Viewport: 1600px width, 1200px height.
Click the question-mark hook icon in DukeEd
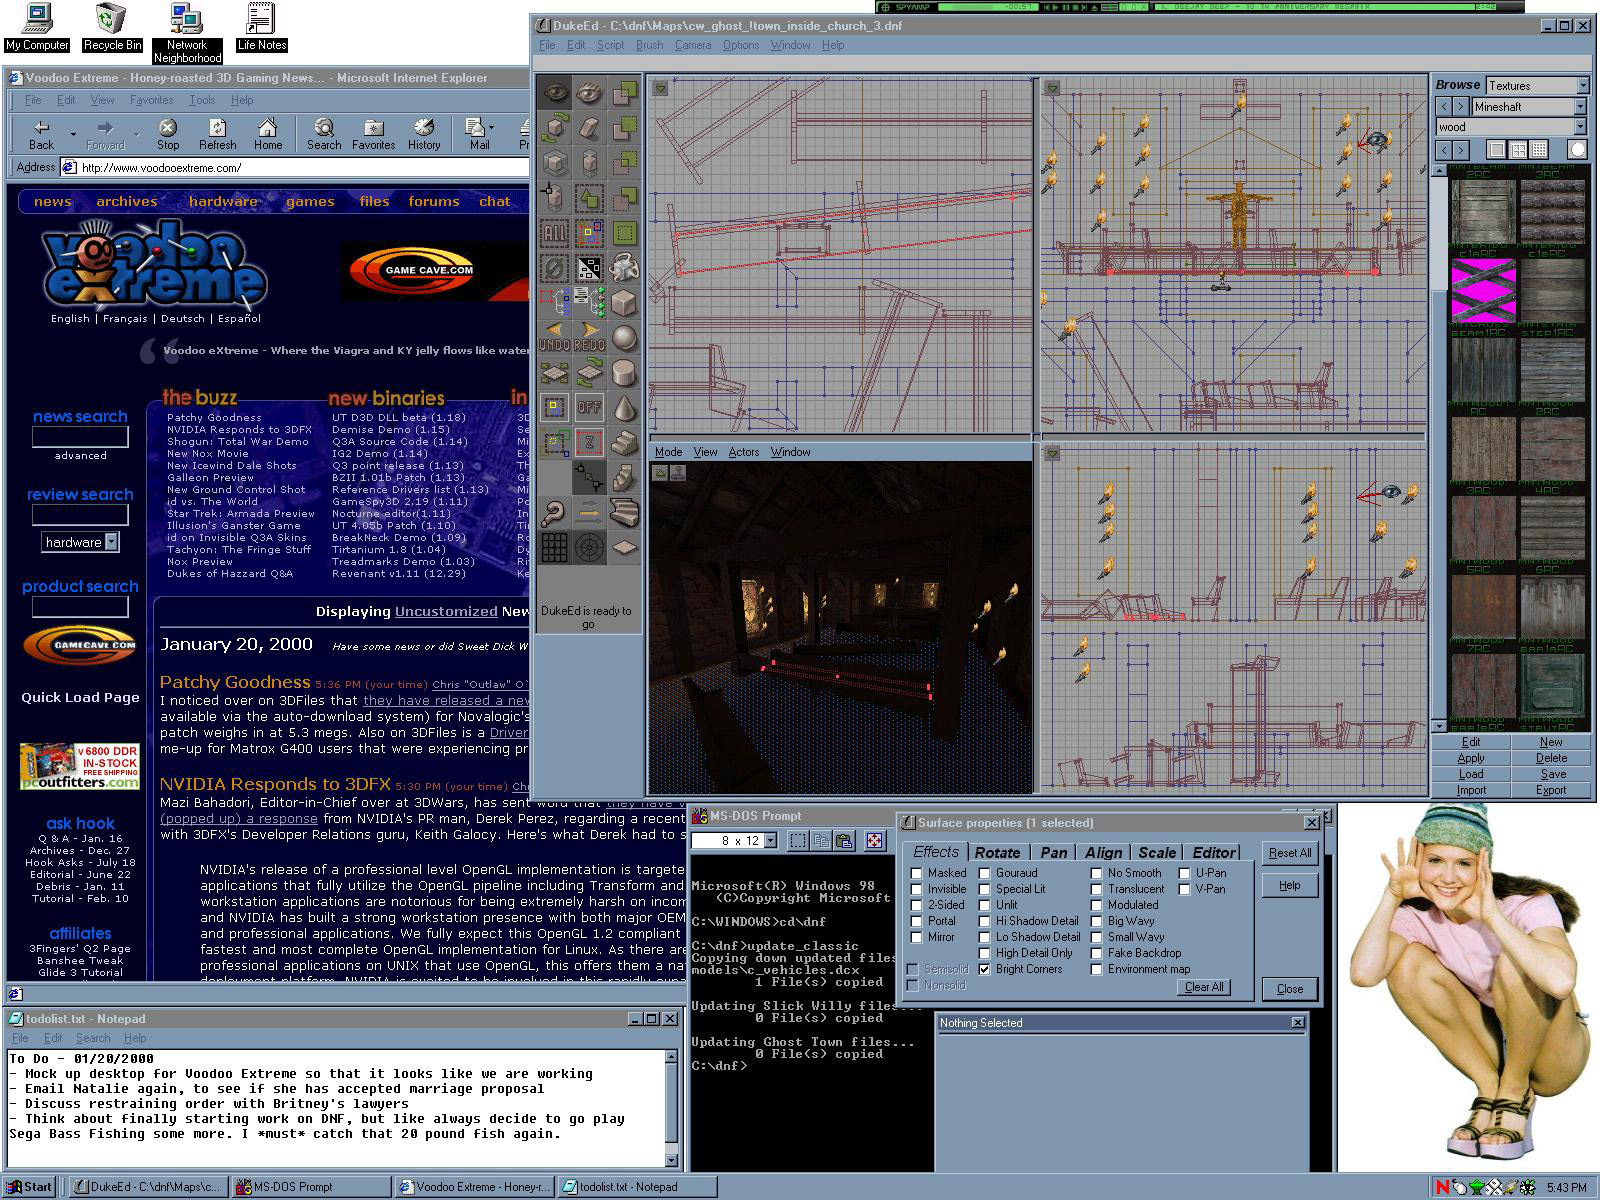pyautogui.click(x=554, y=512)
